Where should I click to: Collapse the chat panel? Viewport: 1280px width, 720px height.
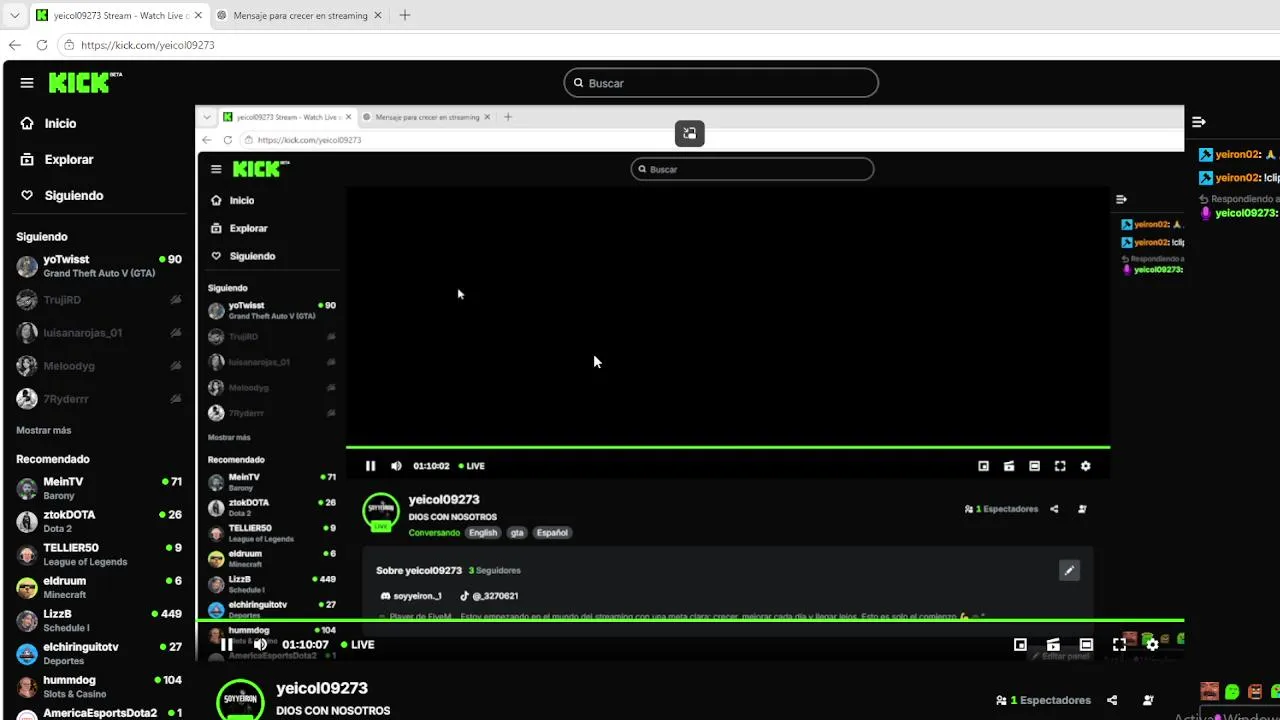[1199, 122]
